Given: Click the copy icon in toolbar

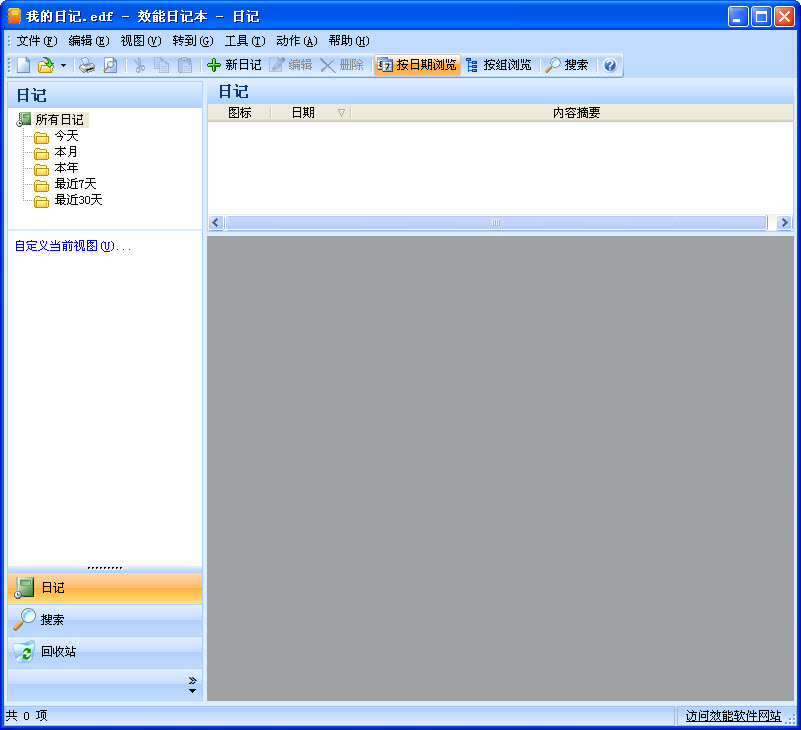Looking at the screenshot, I should [x=162, y=65].
